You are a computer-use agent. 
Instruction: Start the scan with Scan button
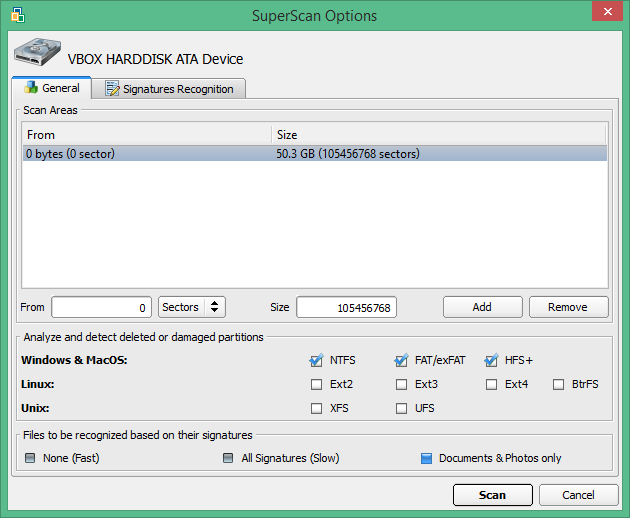click(492, 495)
